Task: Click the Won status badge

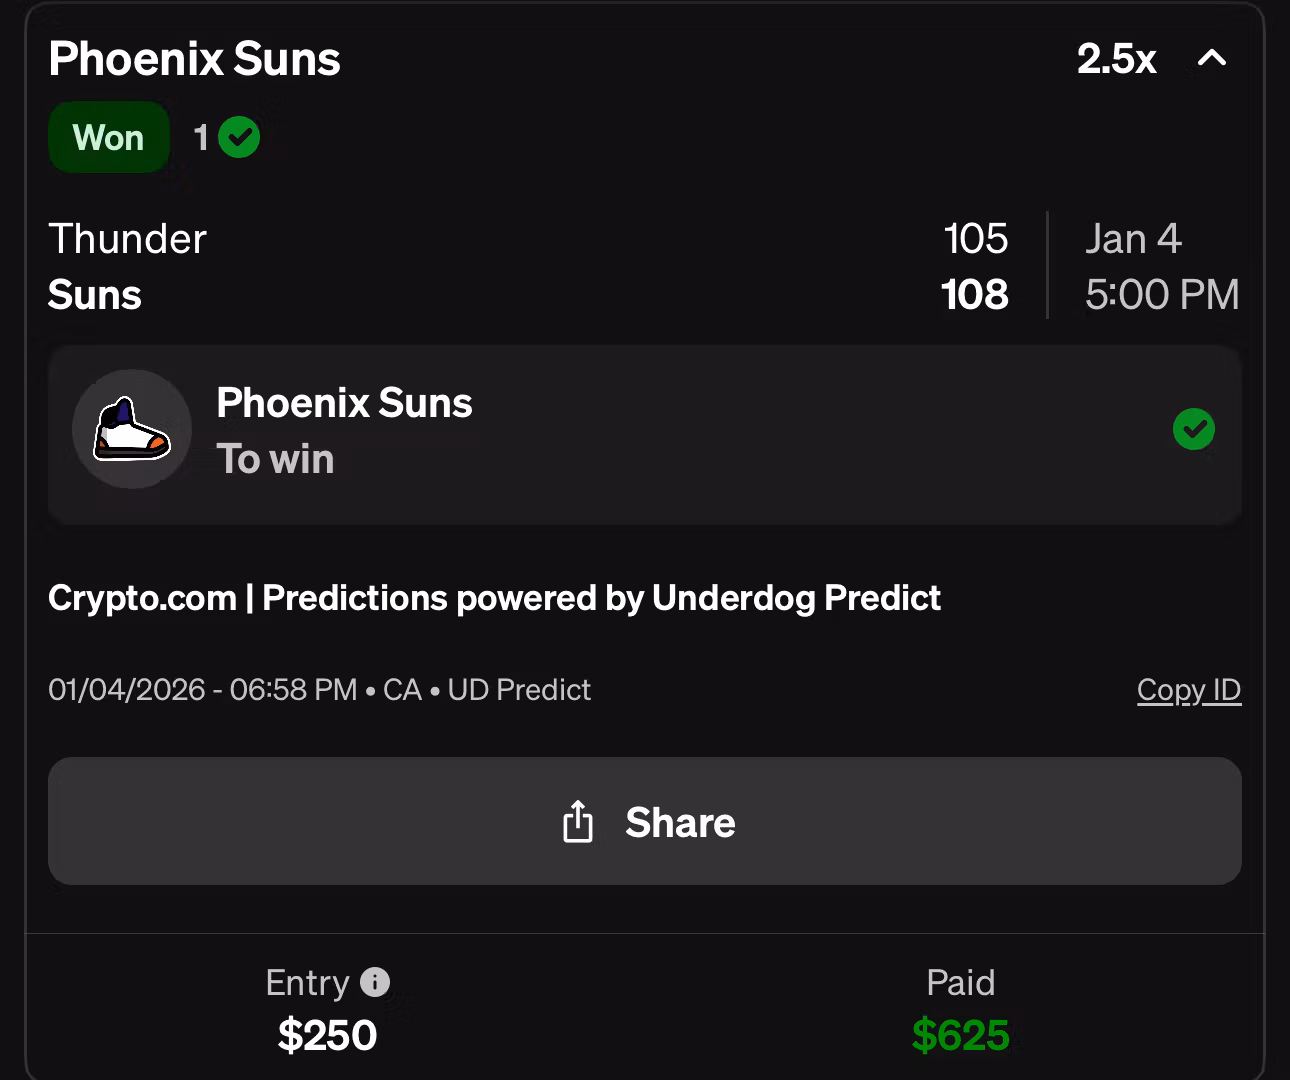Action: (108, 137)
